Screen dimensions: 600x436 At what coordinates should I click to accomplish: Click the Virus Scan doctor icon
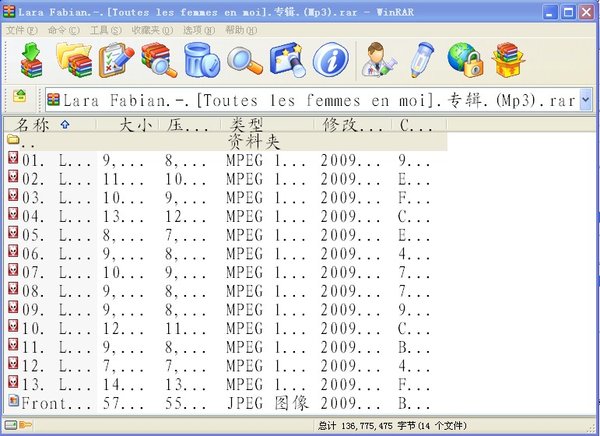tap(379, 60)
